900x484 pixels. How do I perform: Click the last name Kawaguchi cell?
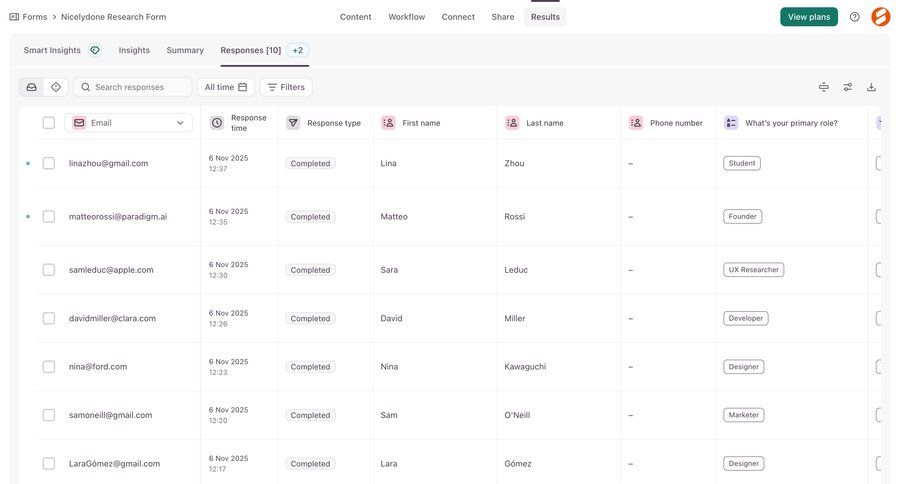coord(525,367)
